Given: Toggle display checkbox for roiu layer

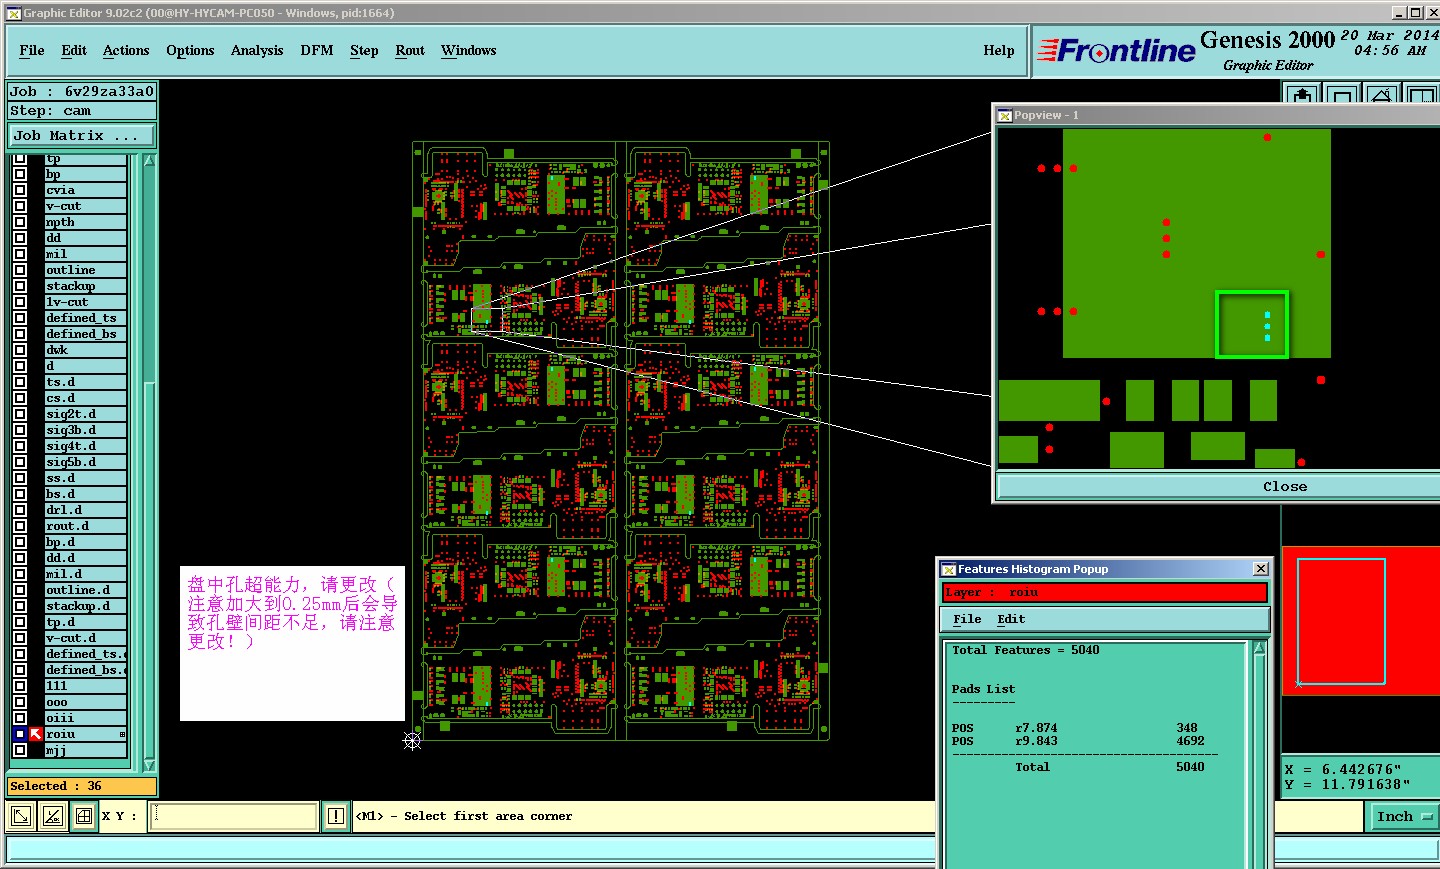Looking at the screenshot, I should pyautogui.click(x=20, y=734).
